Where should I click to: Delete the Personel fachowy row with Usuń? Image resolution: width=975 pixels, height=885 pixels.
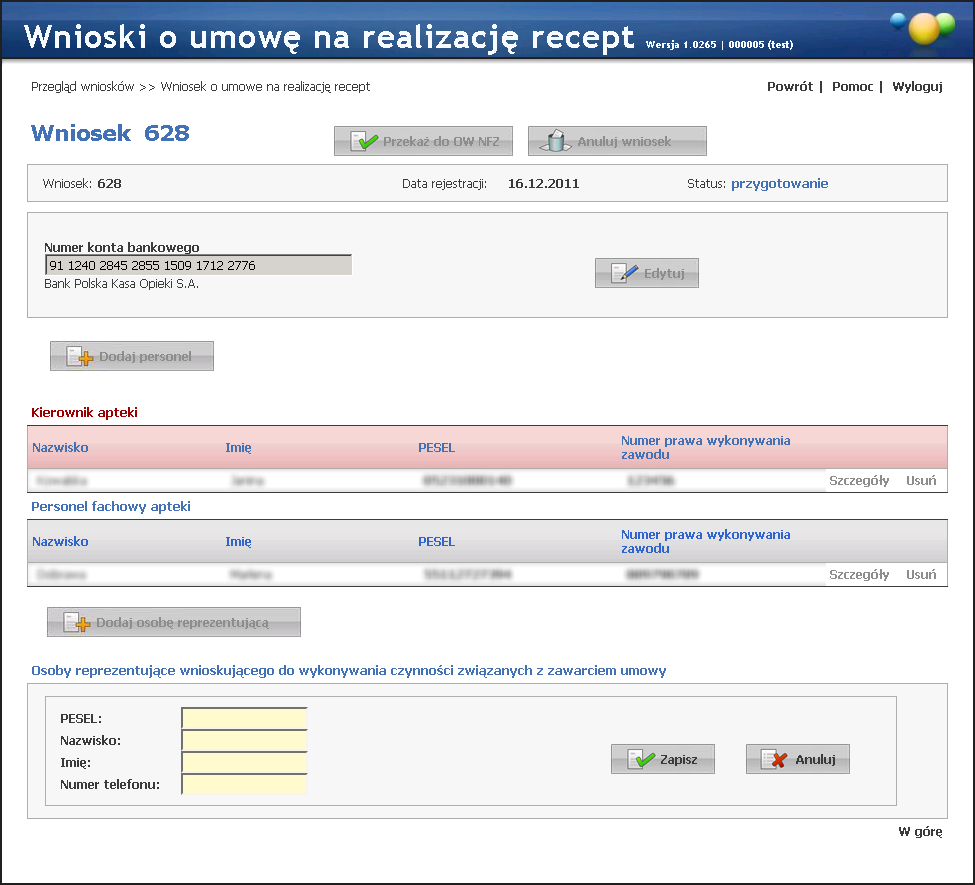921,575
